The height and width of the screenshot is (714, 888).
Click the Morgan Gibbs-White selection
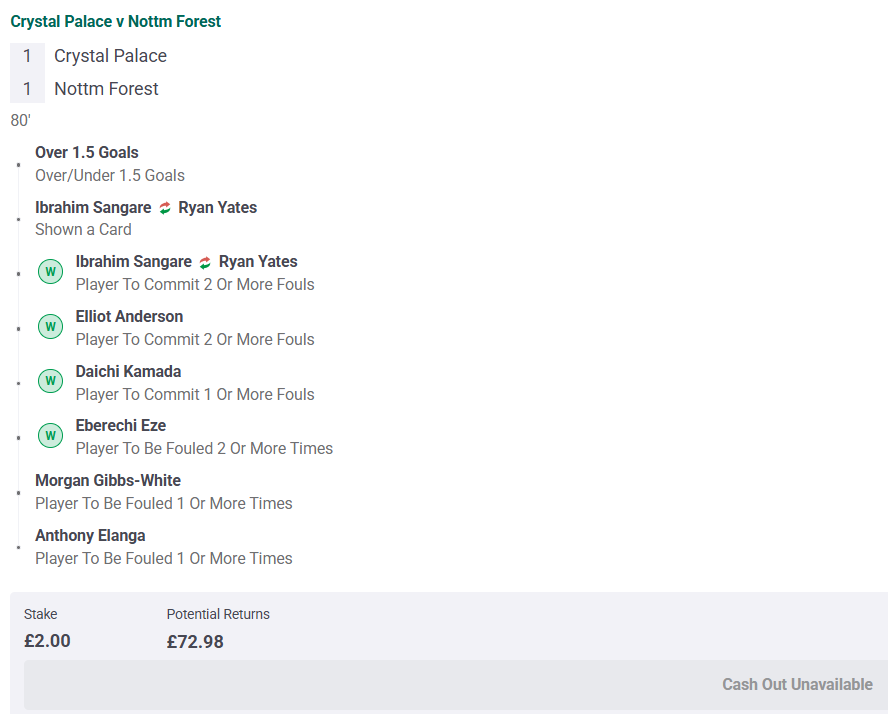108,481
